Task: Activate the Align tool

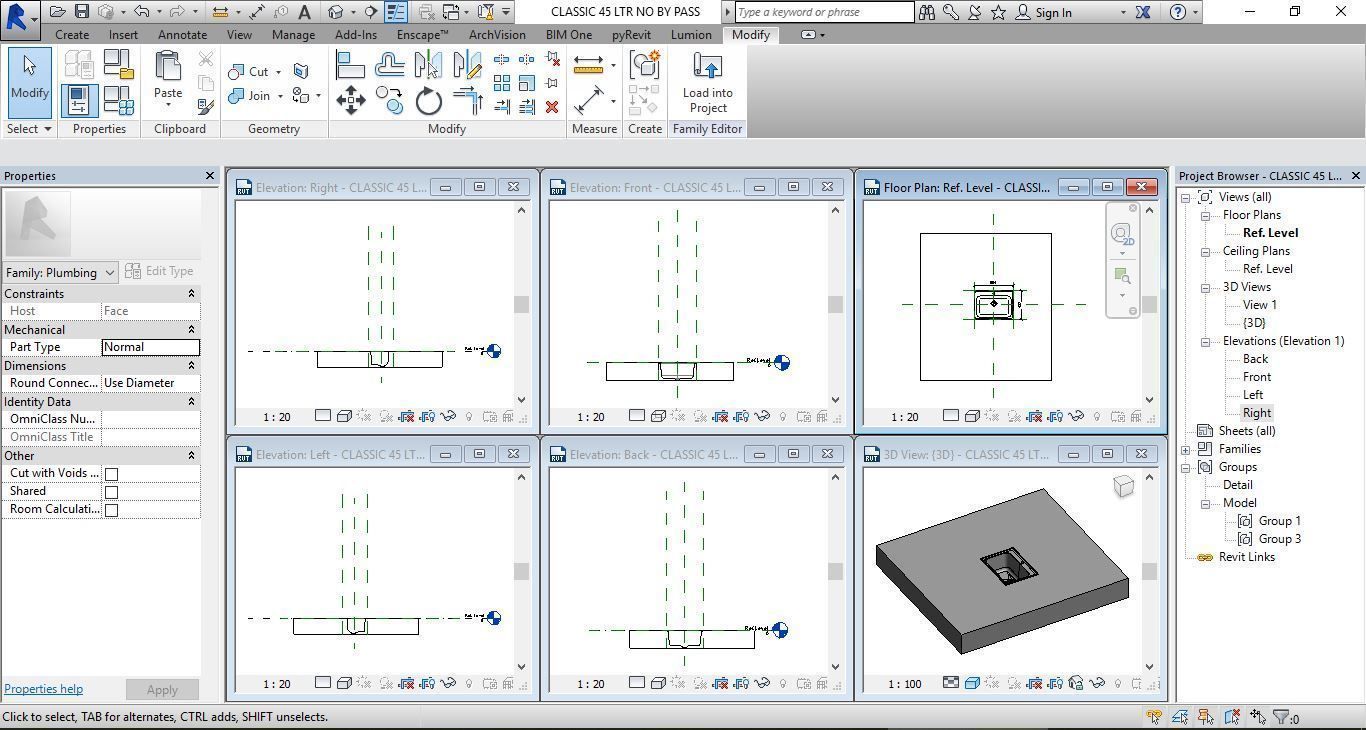Action: coord(350,66)
